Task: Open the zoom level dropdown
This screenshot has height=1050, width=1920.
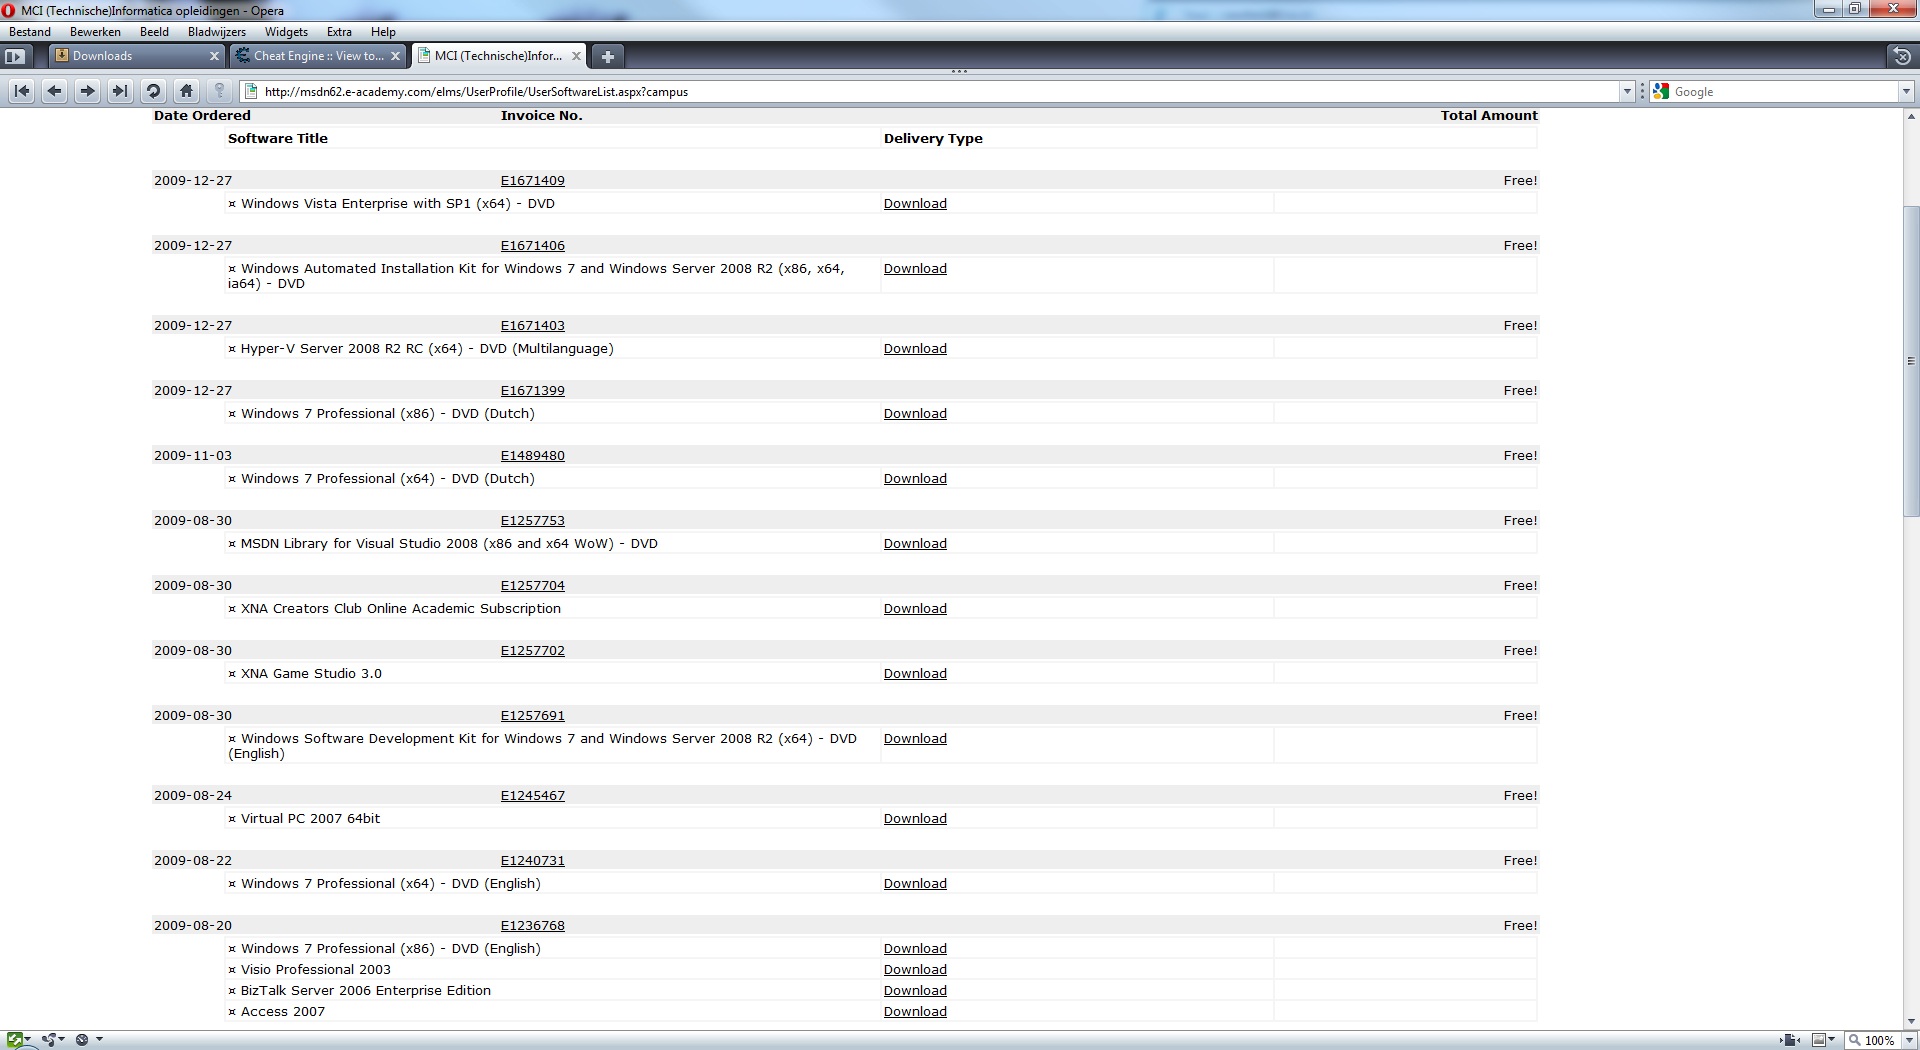Action: (x=1909, y=1040)
